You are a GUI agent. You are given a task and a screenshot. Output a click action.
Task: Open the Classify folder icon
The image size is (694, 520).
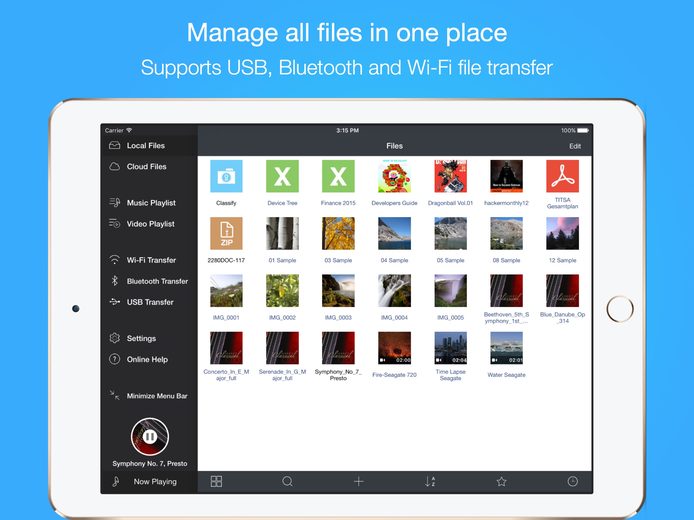226,176
